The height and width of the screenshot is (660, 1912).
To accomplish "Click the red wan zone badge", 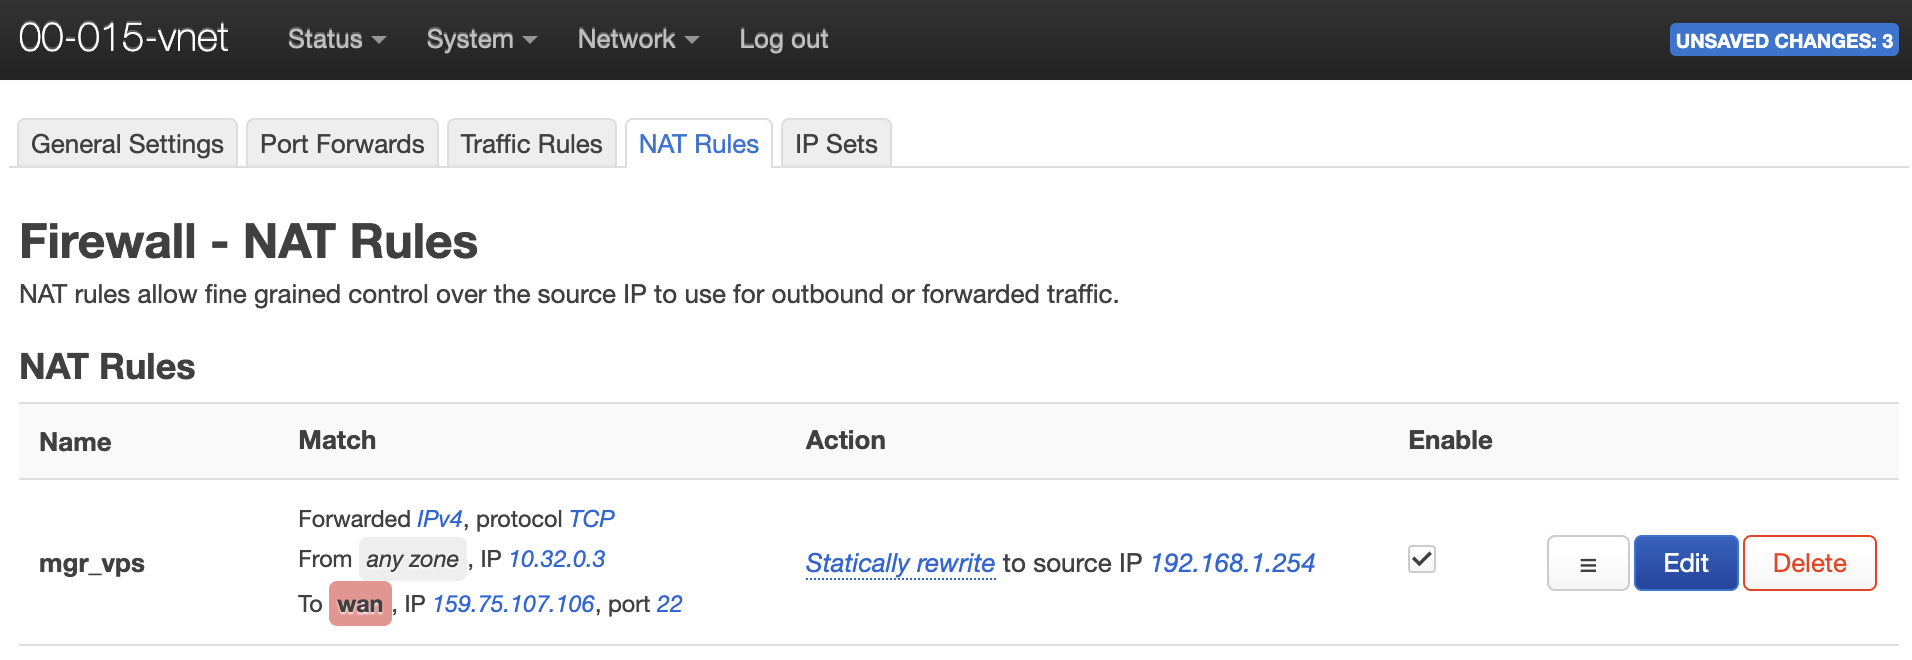I will [x=360, y=604].
